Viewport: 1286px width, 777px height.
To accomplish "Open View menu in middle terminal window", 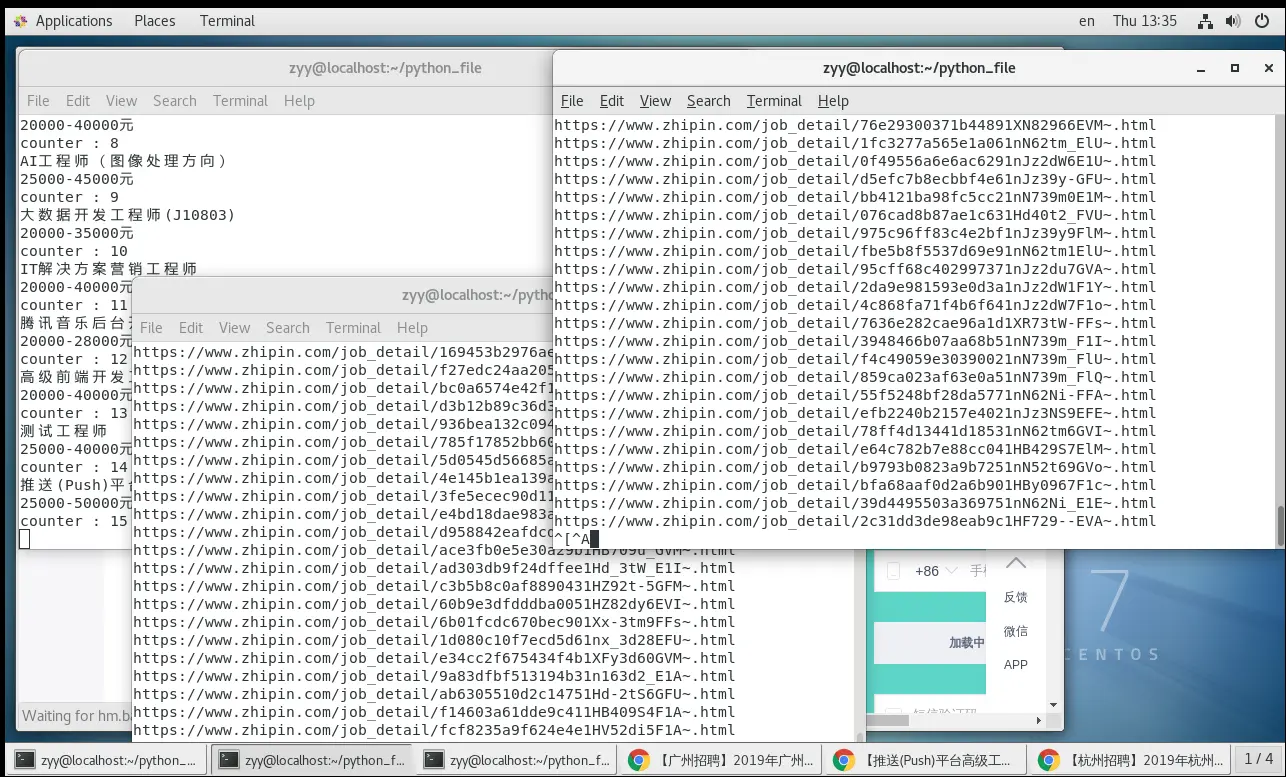I will tap(234, 328).
